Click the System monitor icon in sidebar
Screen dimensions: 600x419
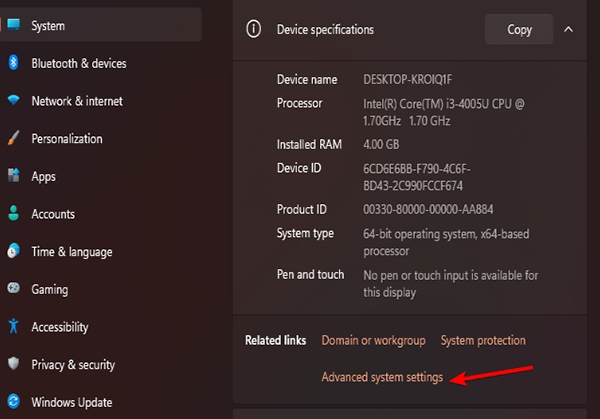coord(13,25)
